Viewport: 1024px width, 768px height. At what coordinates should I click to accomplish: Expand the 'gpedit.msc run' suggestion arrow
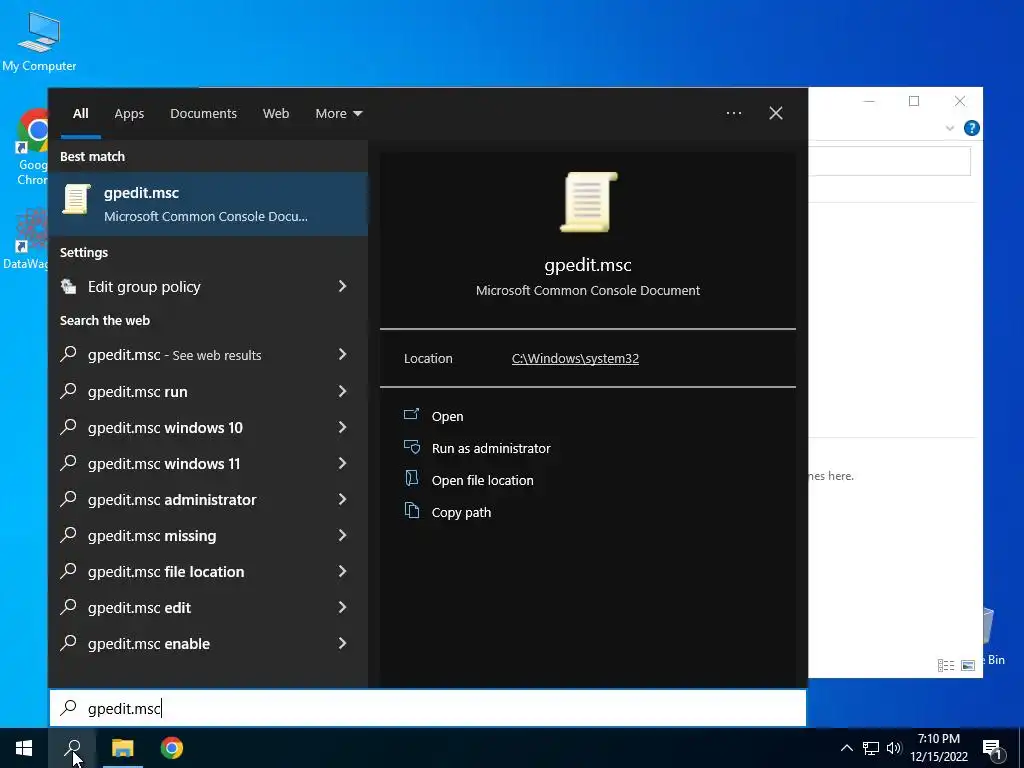pyautogui.click(x=343, y=391)
